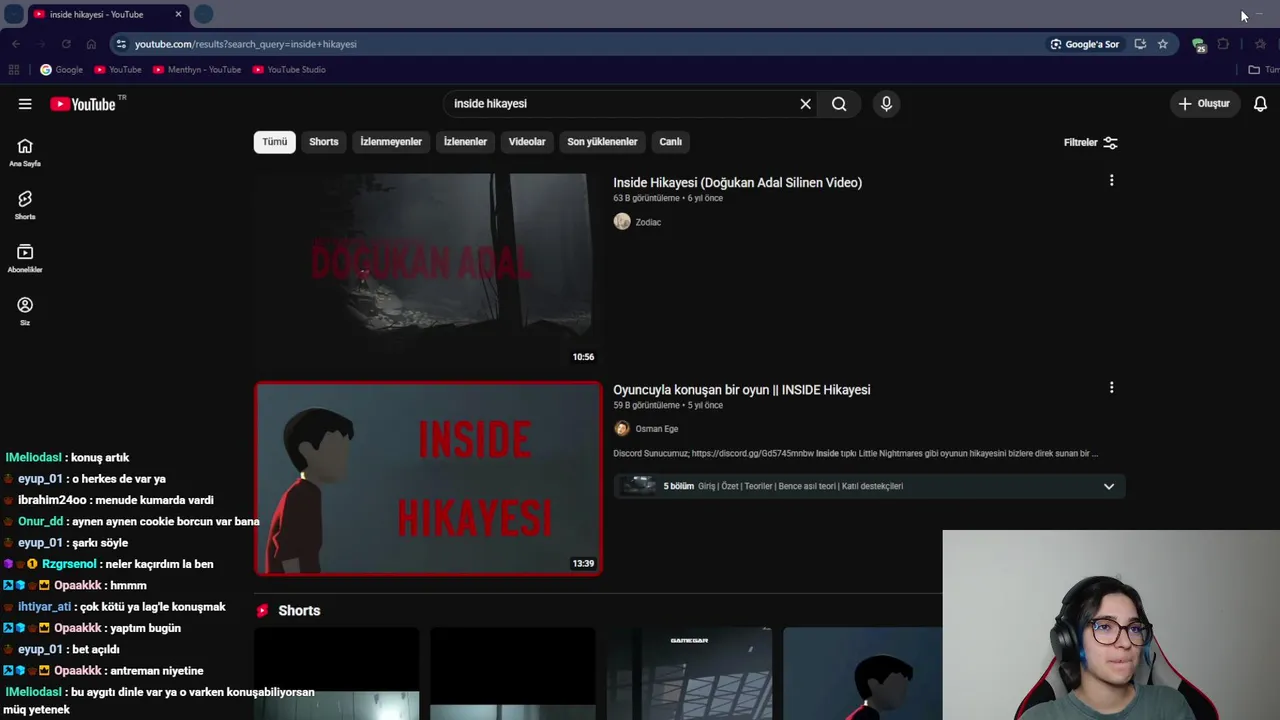Image resolution: width=1280 pixels, height=720 pixels.
Task: Select the Canlı filter chip
Action: [x=670, y=142]
